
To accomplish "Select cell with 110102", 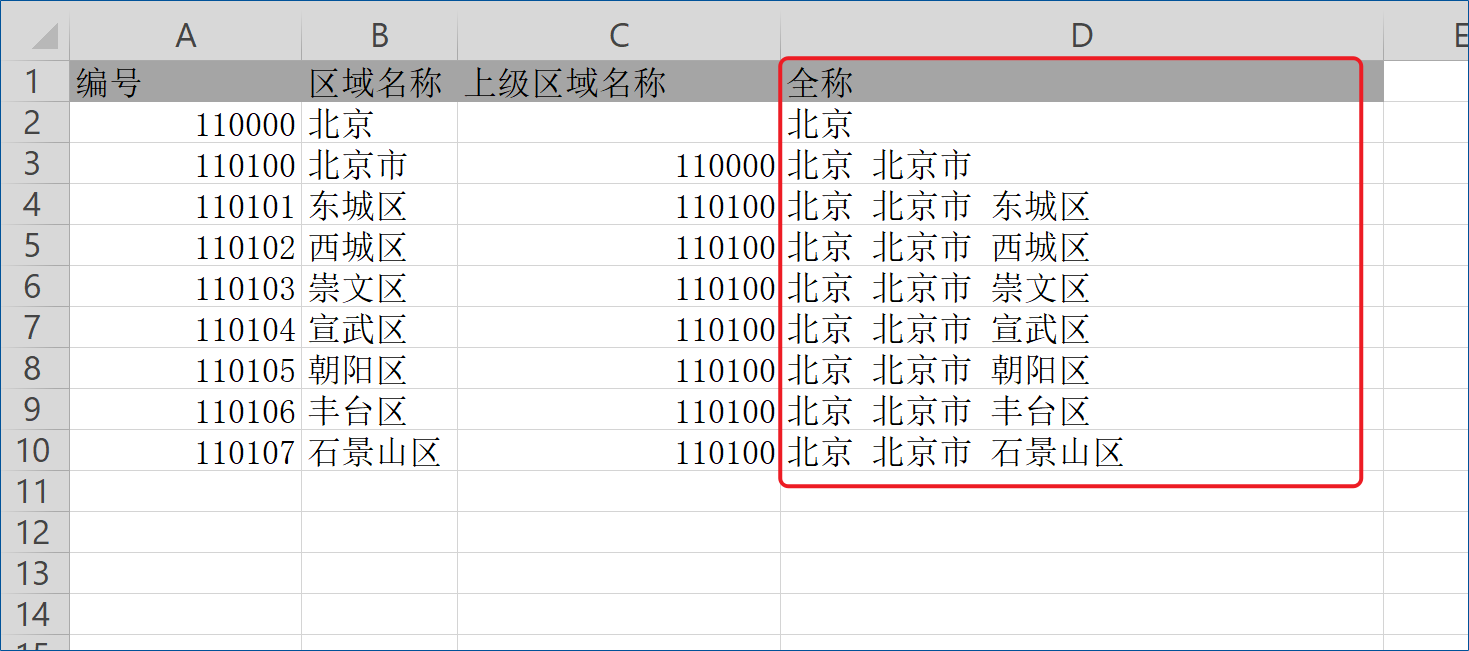I will pos(185,245).
